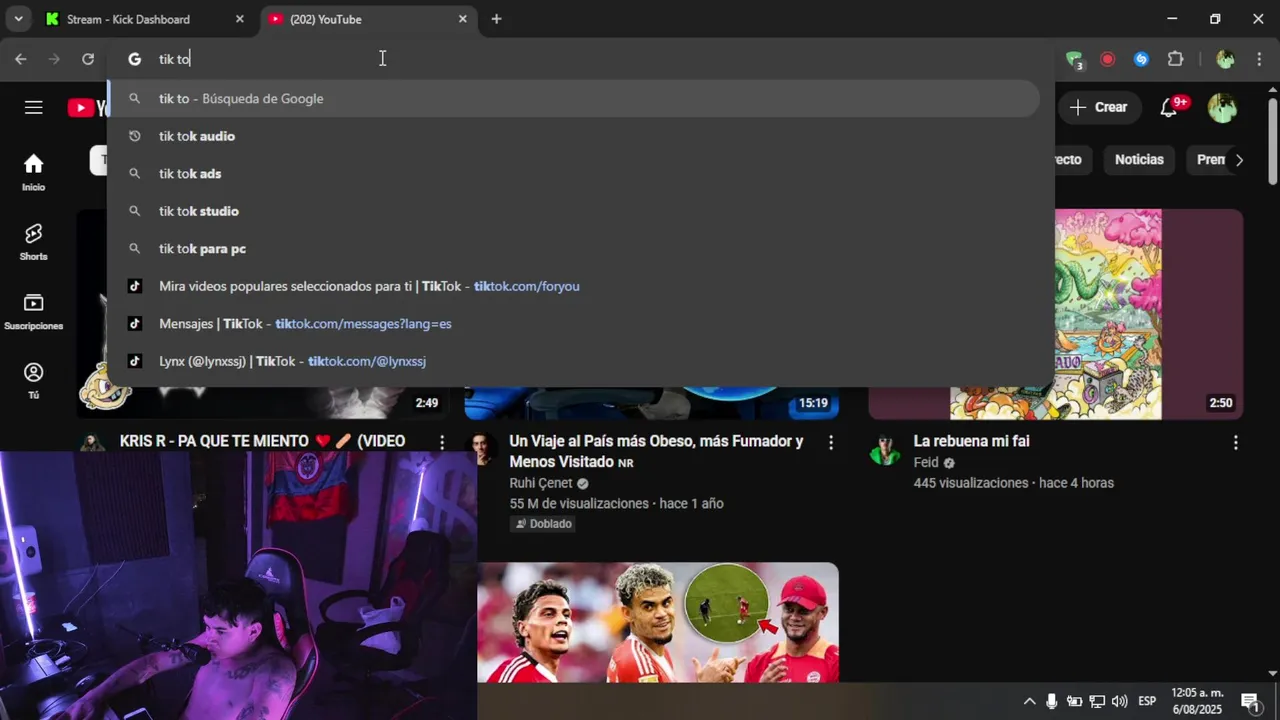
Task: Open Suscripciones in the sidebar
Action: [34, 311]
